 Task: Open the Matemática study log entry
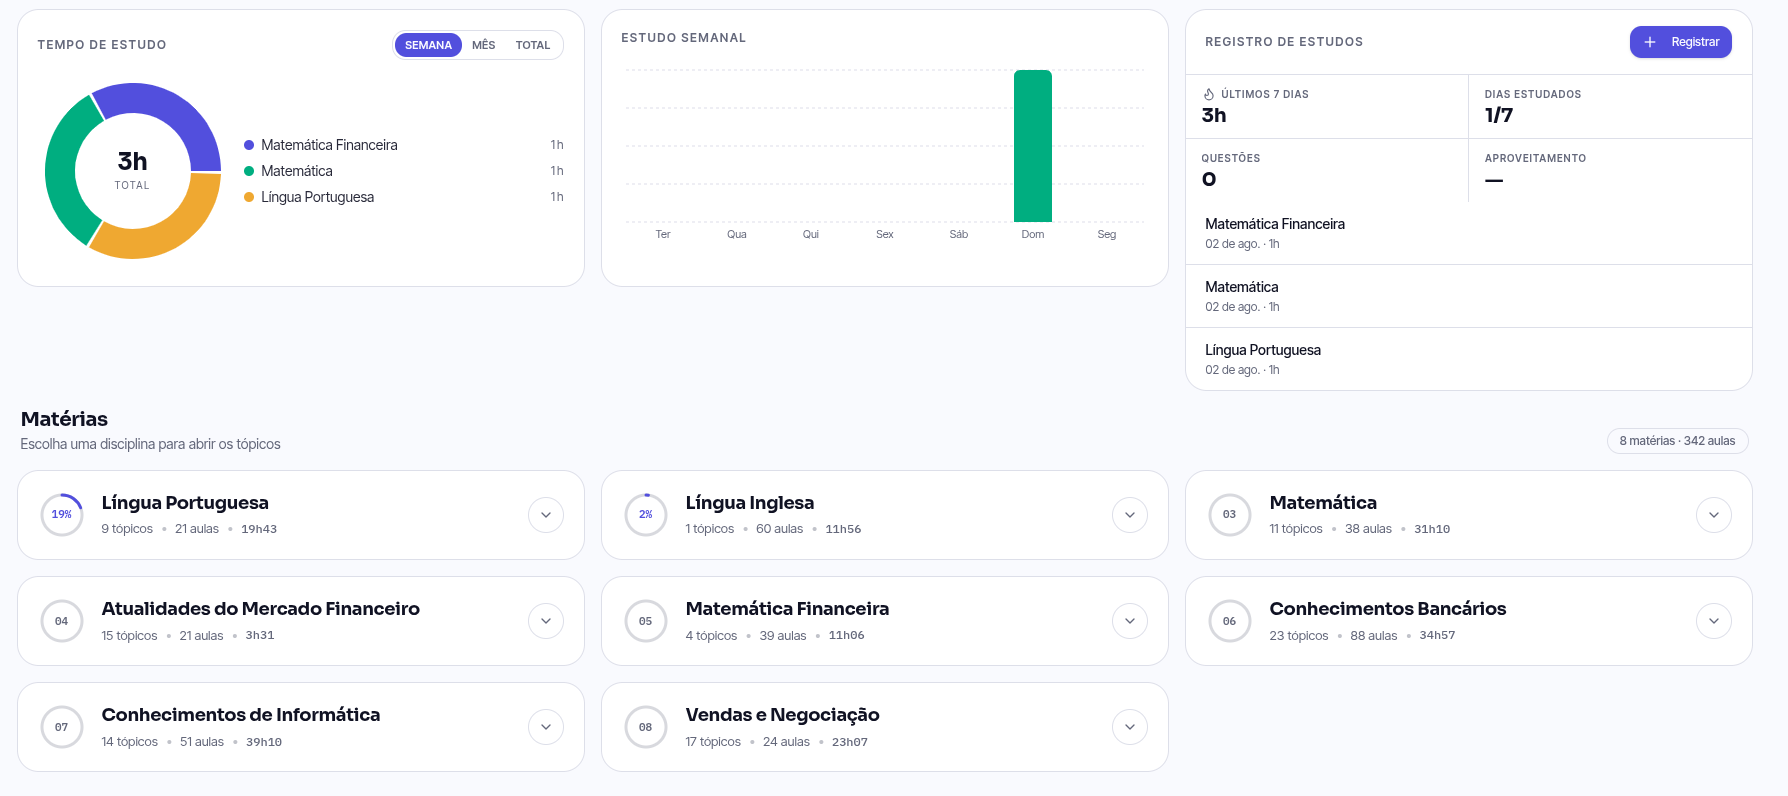point(1469,296)
